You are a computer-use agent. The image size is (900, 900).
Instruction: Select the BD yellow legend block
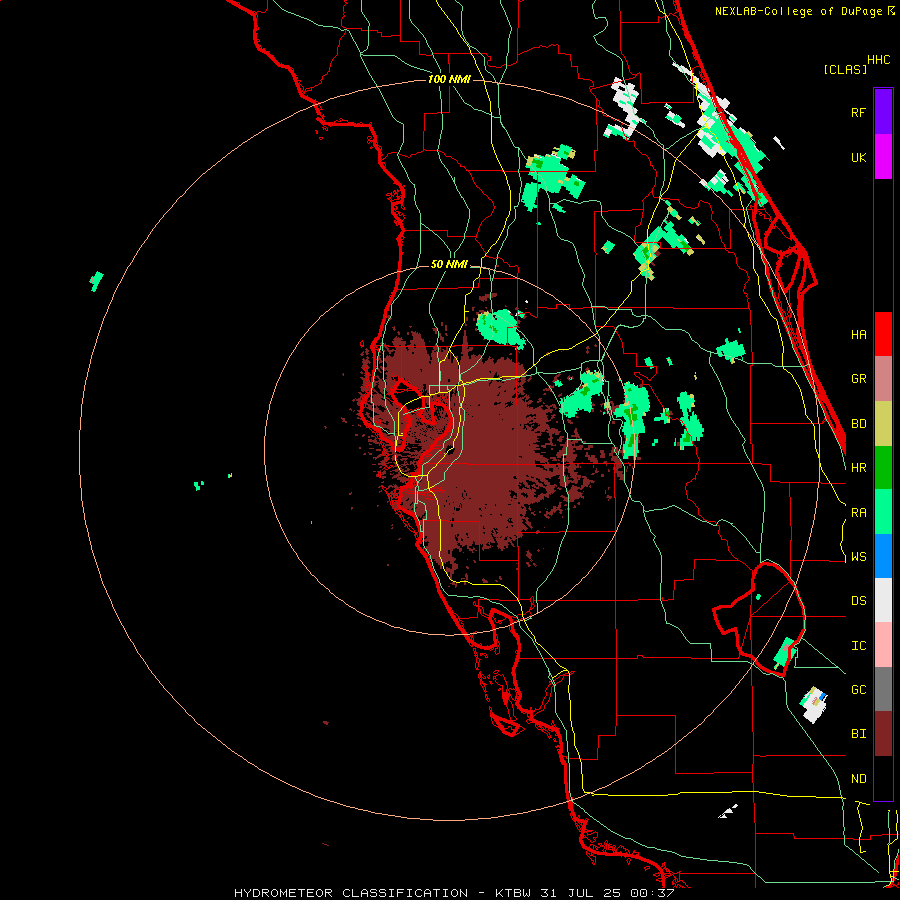pos(883,423)
